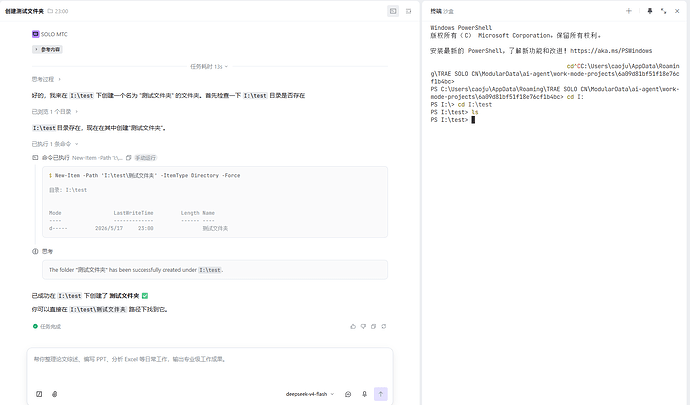Open the https://aka.ms/PSWindows link in terminal
The width and height of the screenshot is (690, 405).
click(x=611, y=51)
